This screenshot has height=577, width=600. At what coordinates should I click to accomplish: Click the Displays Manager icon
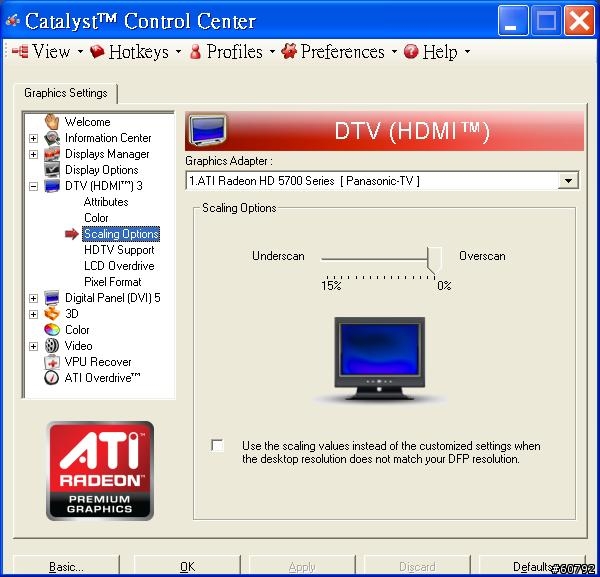(x=52, y=154)
